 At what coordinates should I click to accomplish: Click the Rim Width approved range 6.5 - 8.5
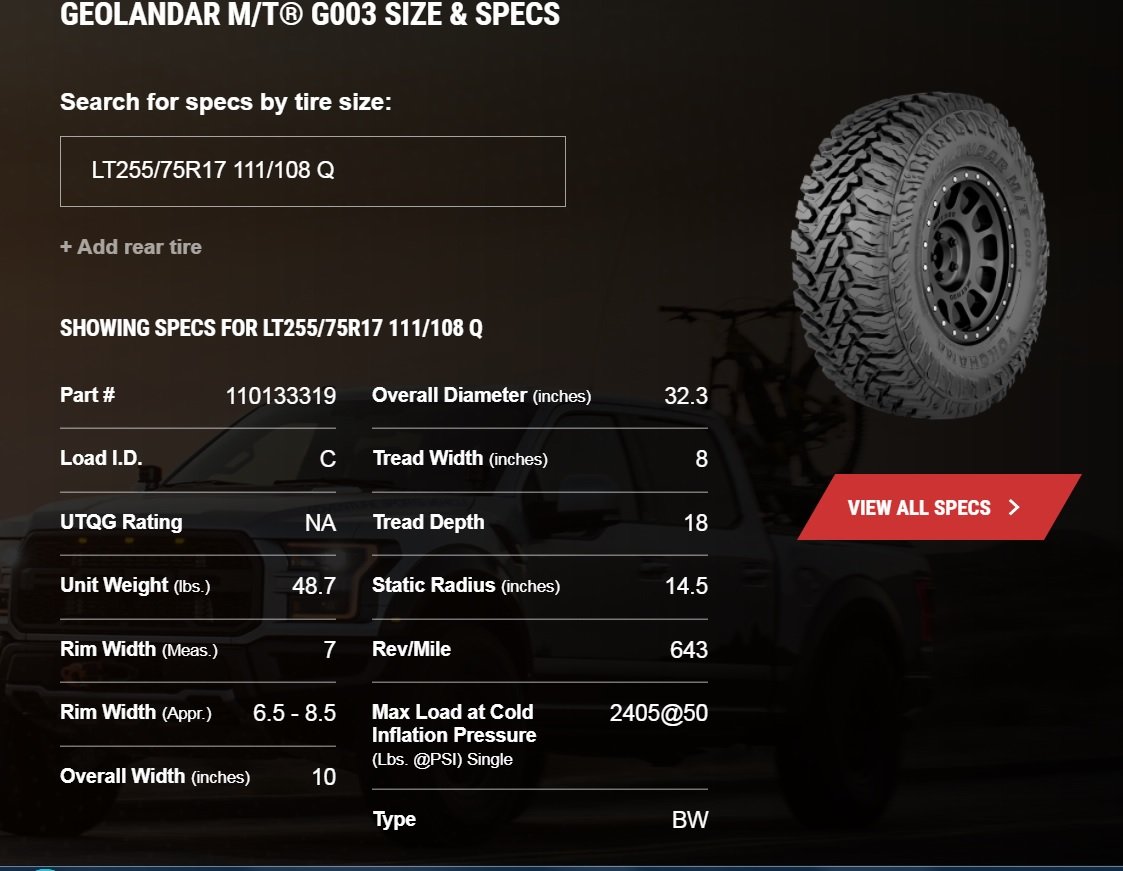pyautogui.click(x=294, y=713)
